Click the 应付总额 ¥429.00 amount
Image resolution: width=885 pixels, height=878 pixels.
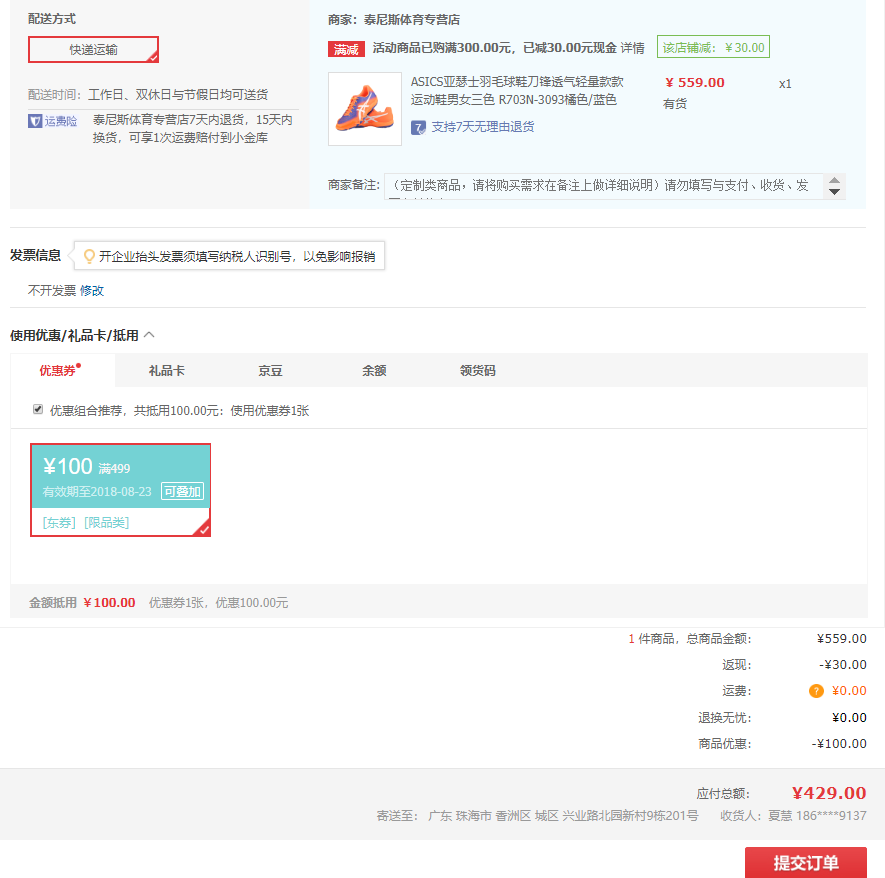tap(829, 793)
